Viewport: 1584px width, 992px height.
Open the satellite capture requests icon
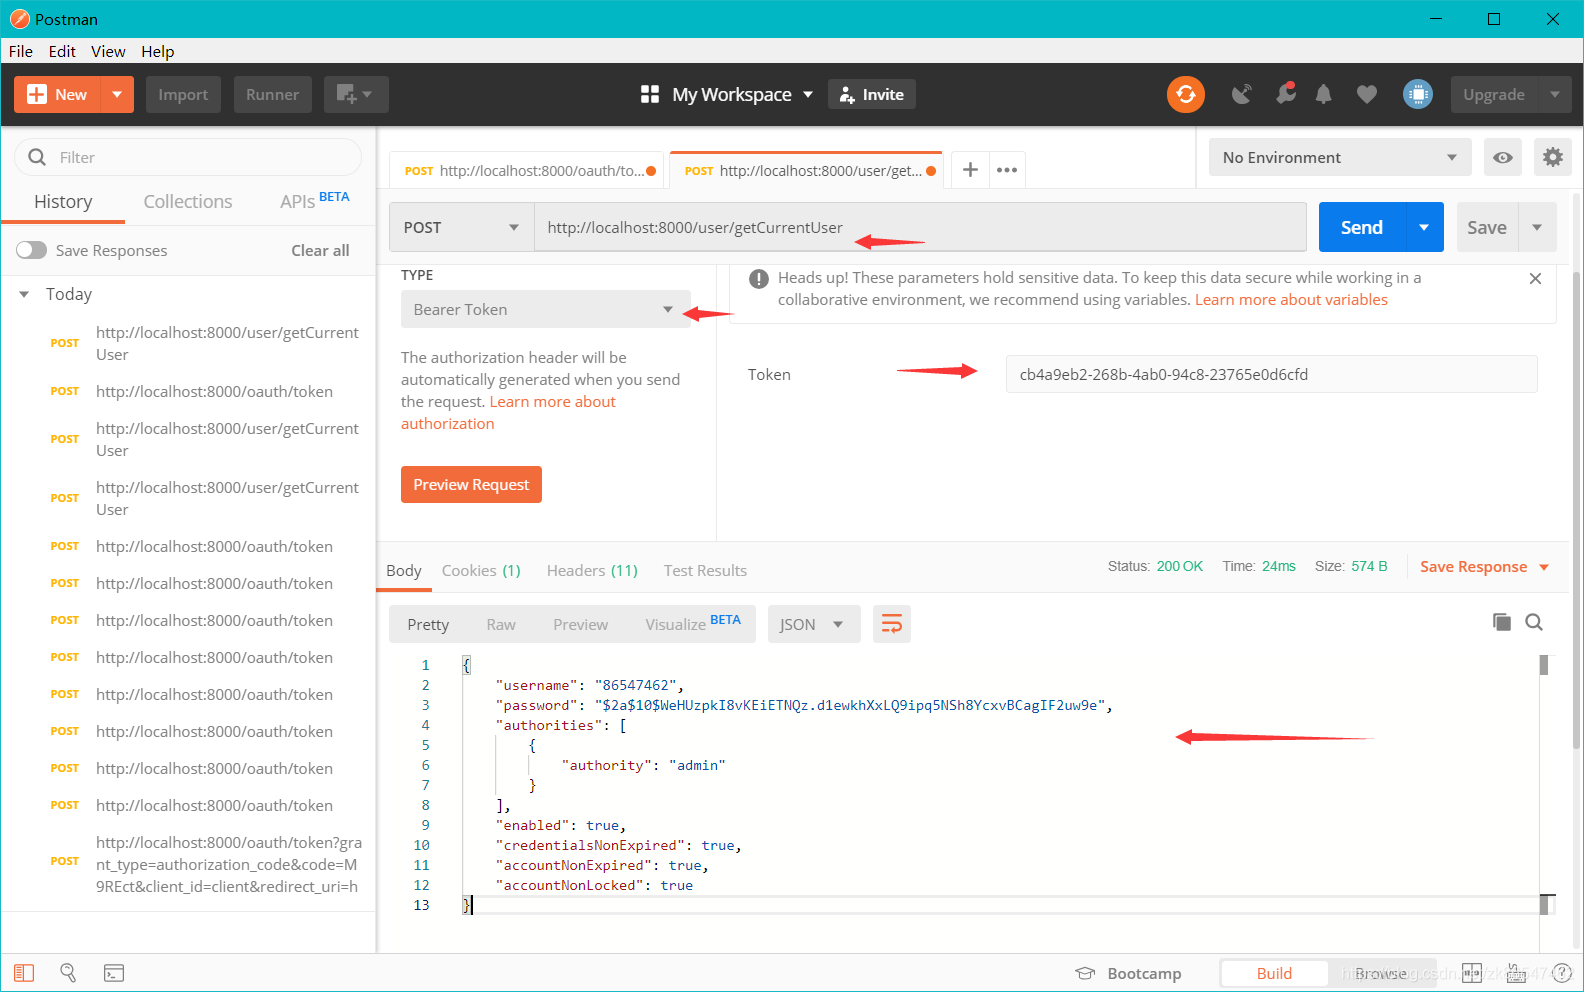click(x=1241, y=94)
